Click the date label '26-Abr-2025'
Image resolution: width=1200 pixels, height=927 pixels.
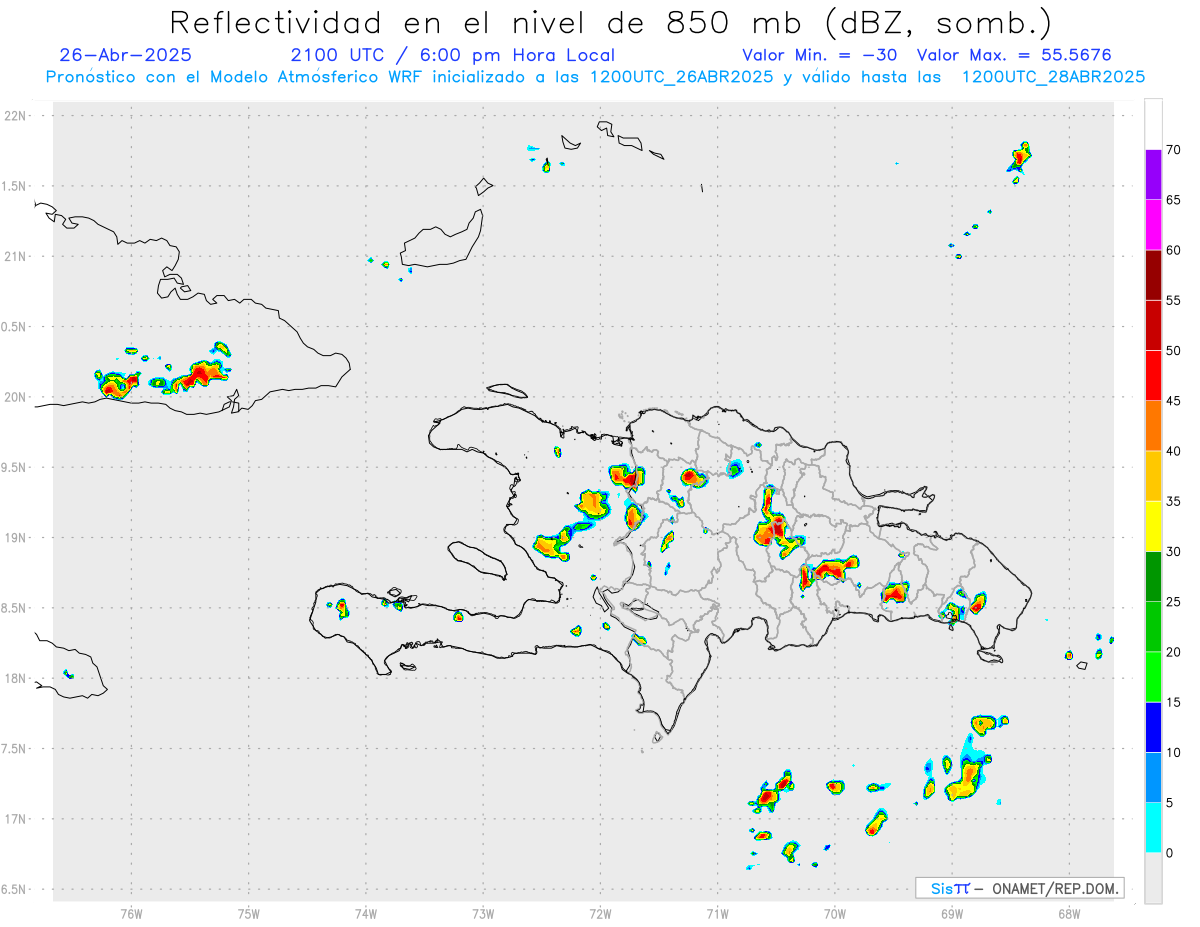125,55
